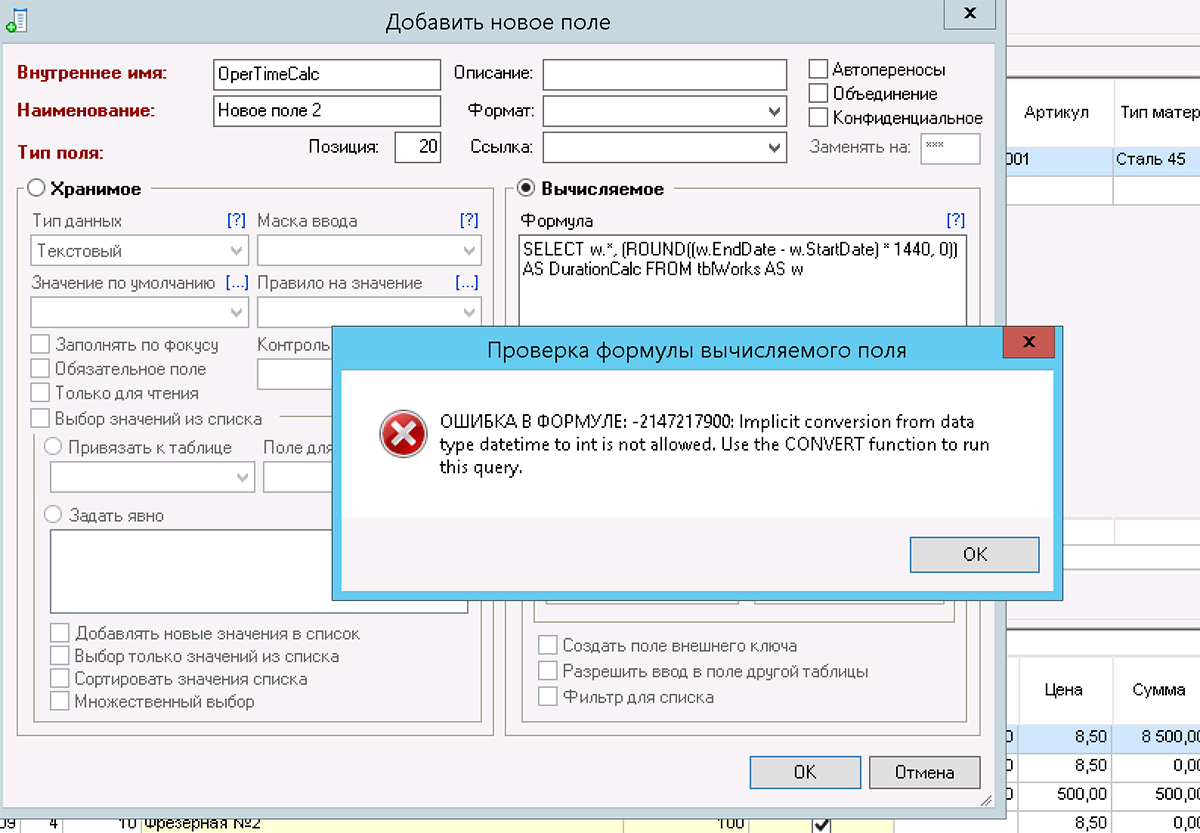Check Создать поле внешнего ключа
The image size is (1200, 833).
point(548,644)
